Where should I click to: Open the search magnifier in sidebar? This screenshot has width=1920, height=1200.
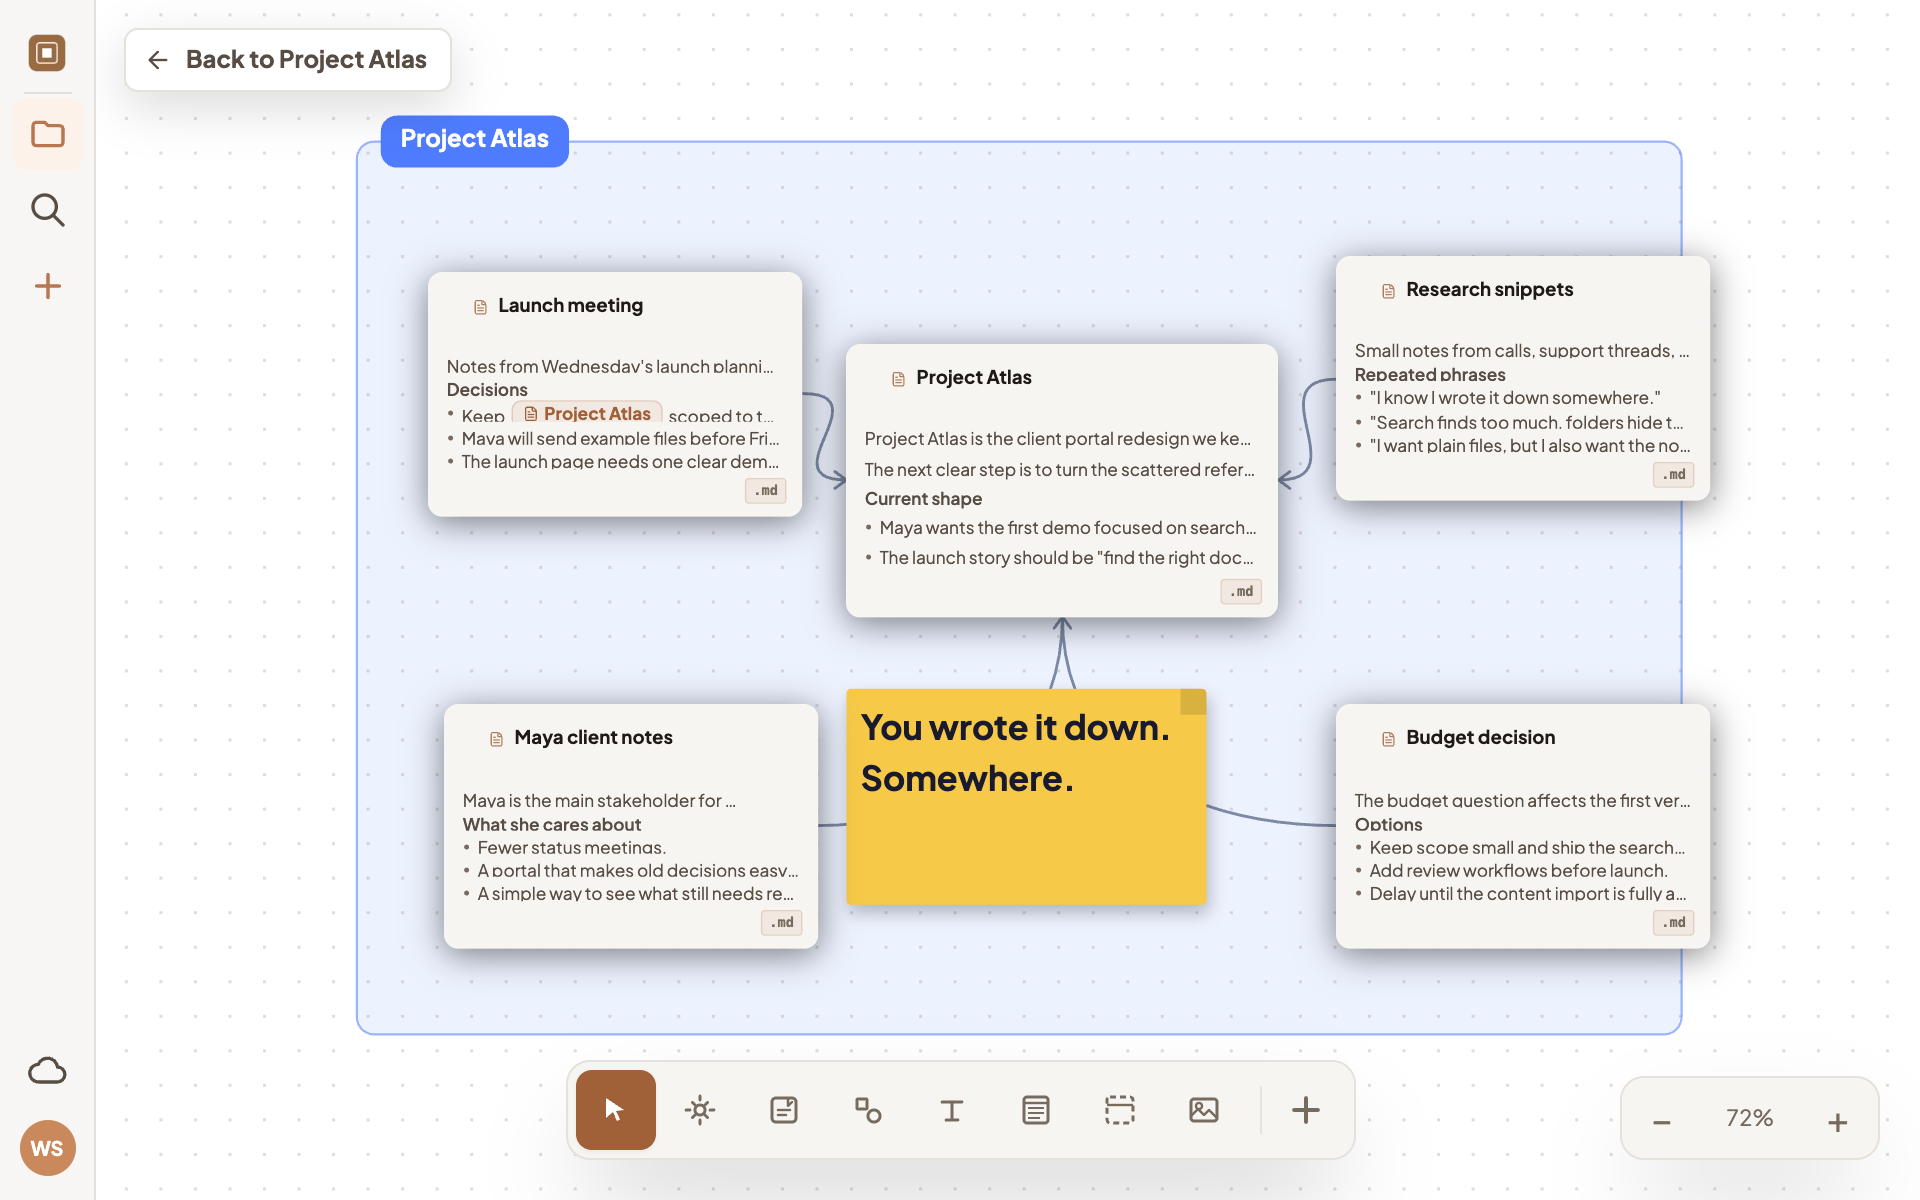47,210
